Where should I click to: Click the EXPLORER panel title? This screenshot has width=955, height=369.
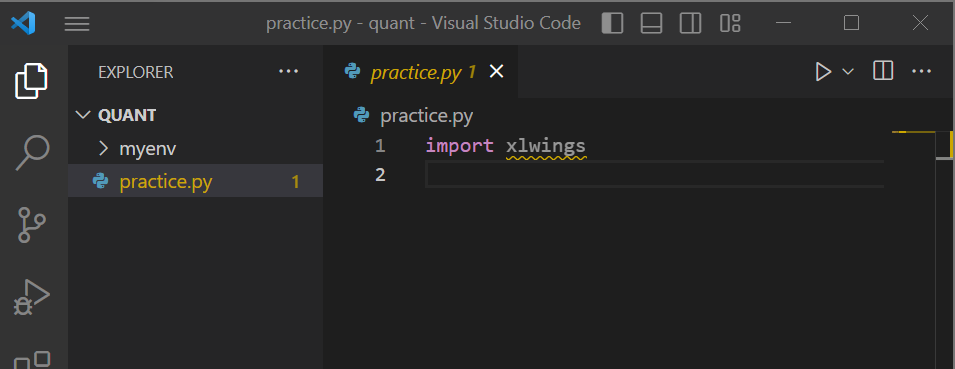[136, 72]
